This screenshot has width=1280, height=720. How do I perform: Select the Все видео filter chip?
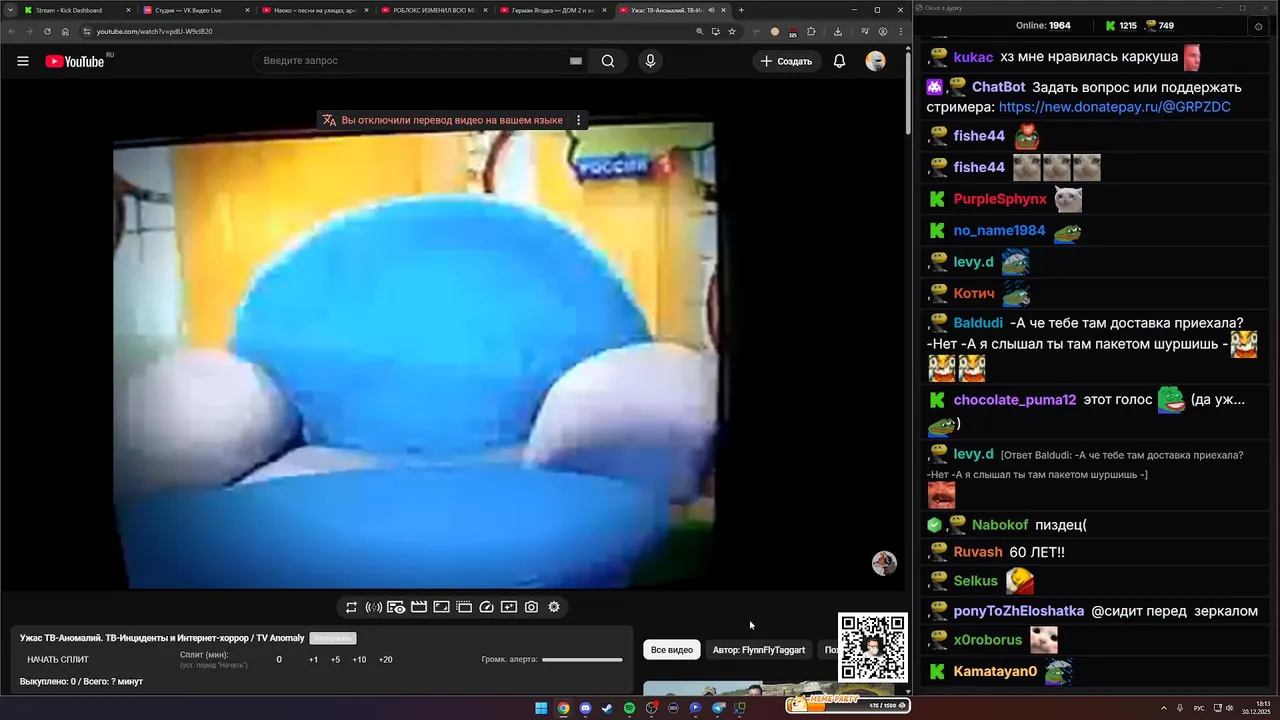pyautogui.click(x=672, y=650)
